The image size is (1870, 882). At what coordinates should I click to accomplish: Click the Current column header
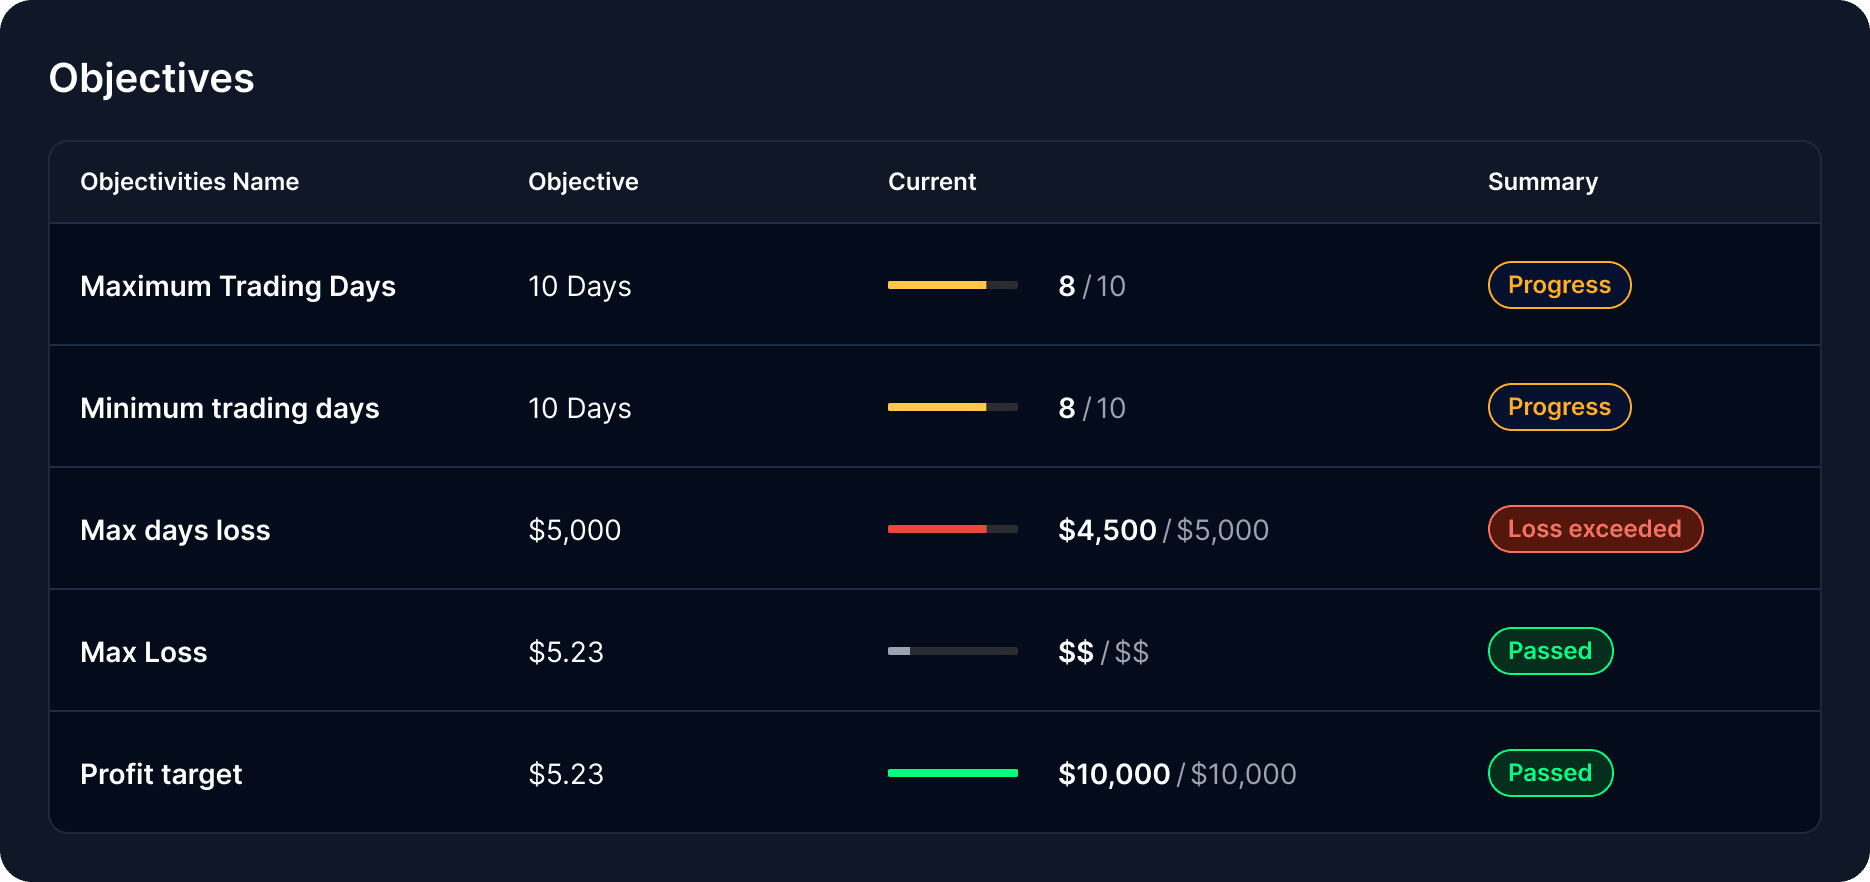pos(932,182)
